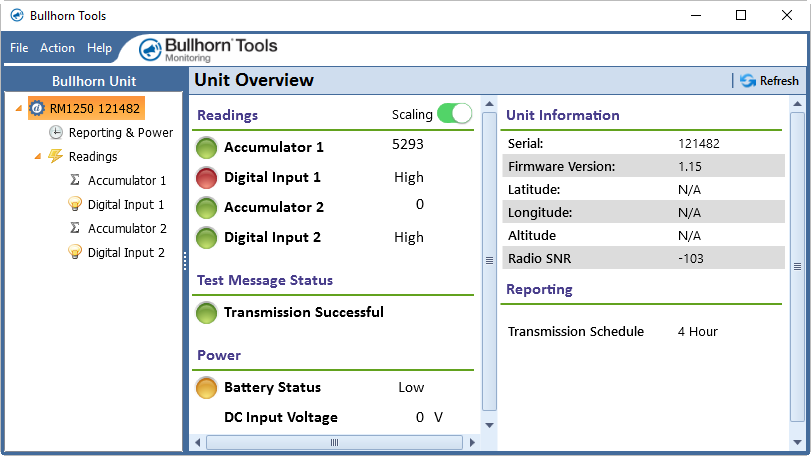Open the Action menu
Viewport: 811px width, 456px height.
57,48
